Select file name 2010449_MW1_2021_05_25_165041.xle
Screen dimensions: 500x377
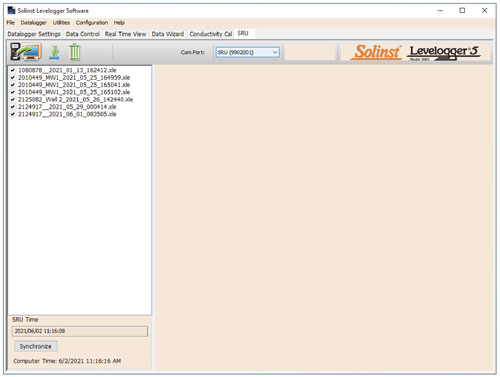[74, 85]
